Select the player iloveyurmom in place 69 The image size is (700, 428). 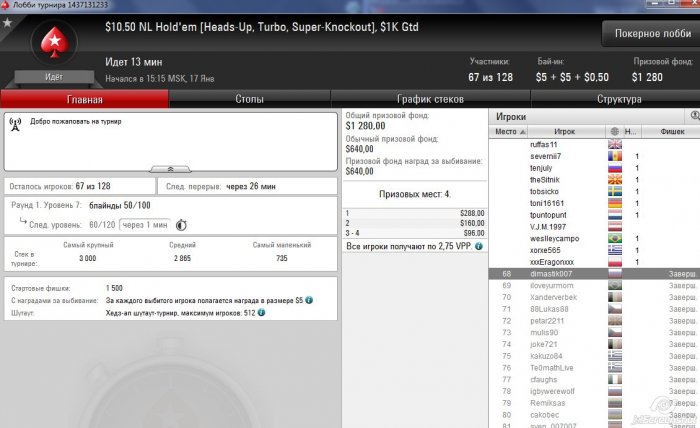point(594,285)
